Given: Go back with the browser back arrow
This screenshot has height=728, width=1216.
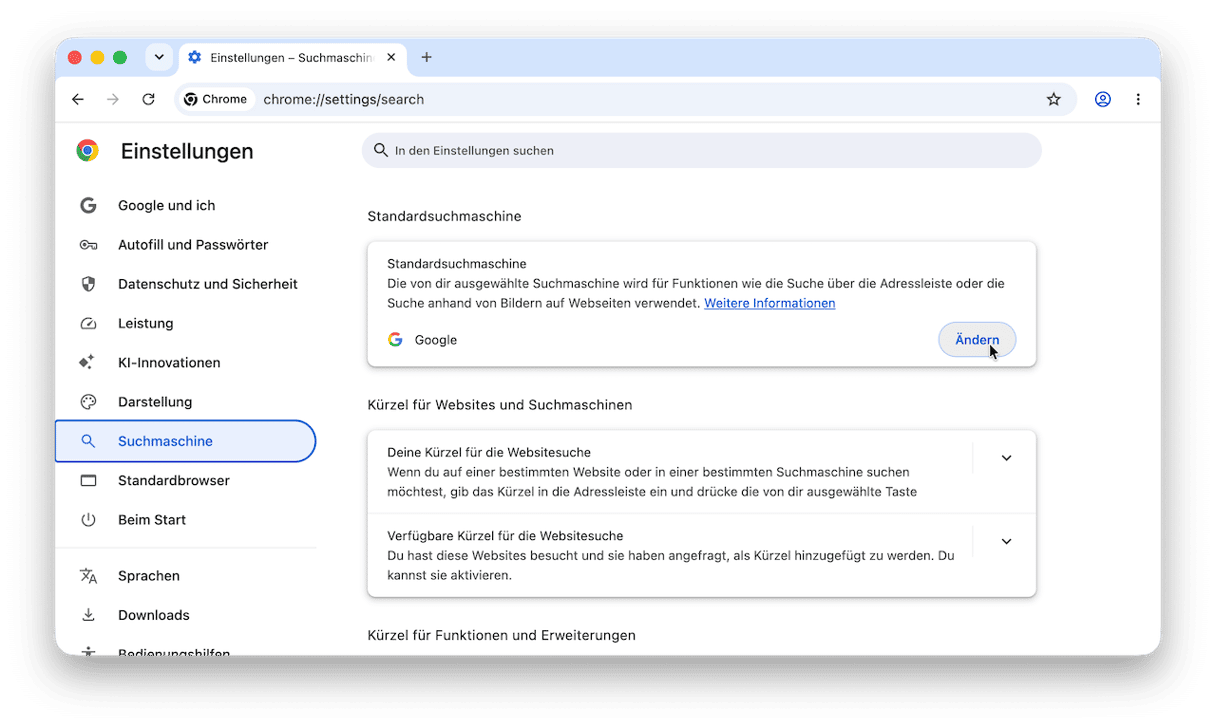Looking at the screenshot, I should point(78,99).
